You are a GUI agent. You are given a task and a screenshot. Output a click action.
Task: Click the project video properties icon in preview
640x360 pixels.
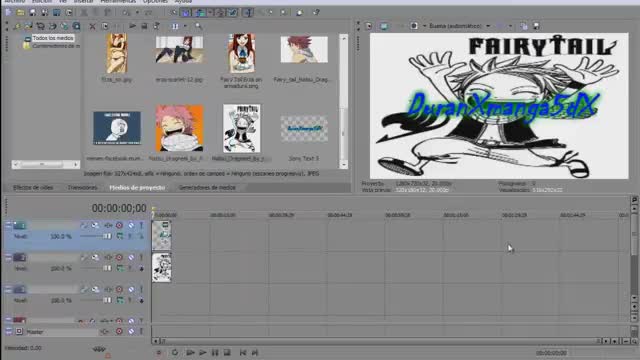click(x=369, y=27)
